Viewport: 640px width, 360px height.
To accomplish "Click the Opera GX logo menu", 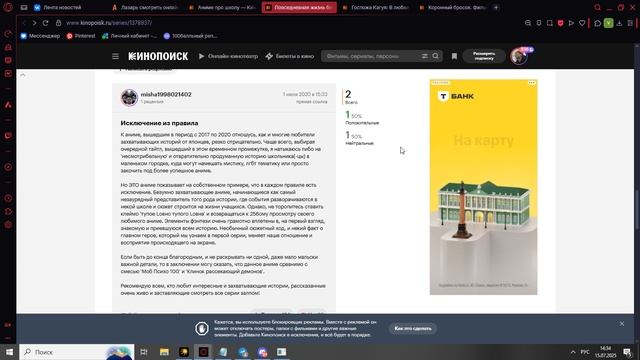I will pyautogui.click(x=8, y=7).
